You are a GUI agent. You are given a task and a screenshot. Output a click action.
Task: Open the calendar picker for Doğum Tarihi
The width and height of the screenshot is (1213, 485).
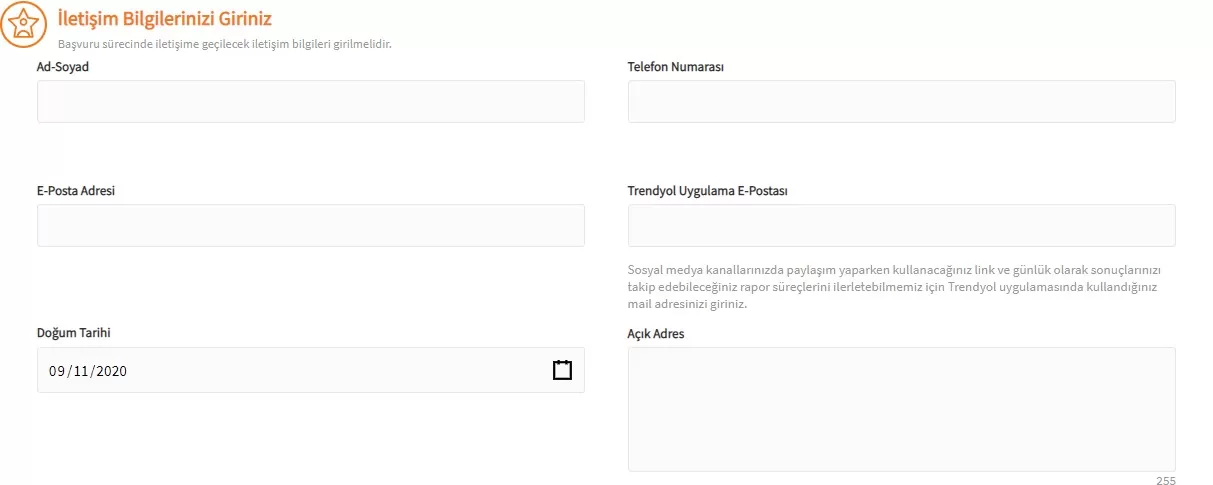(x=562, y=370)
